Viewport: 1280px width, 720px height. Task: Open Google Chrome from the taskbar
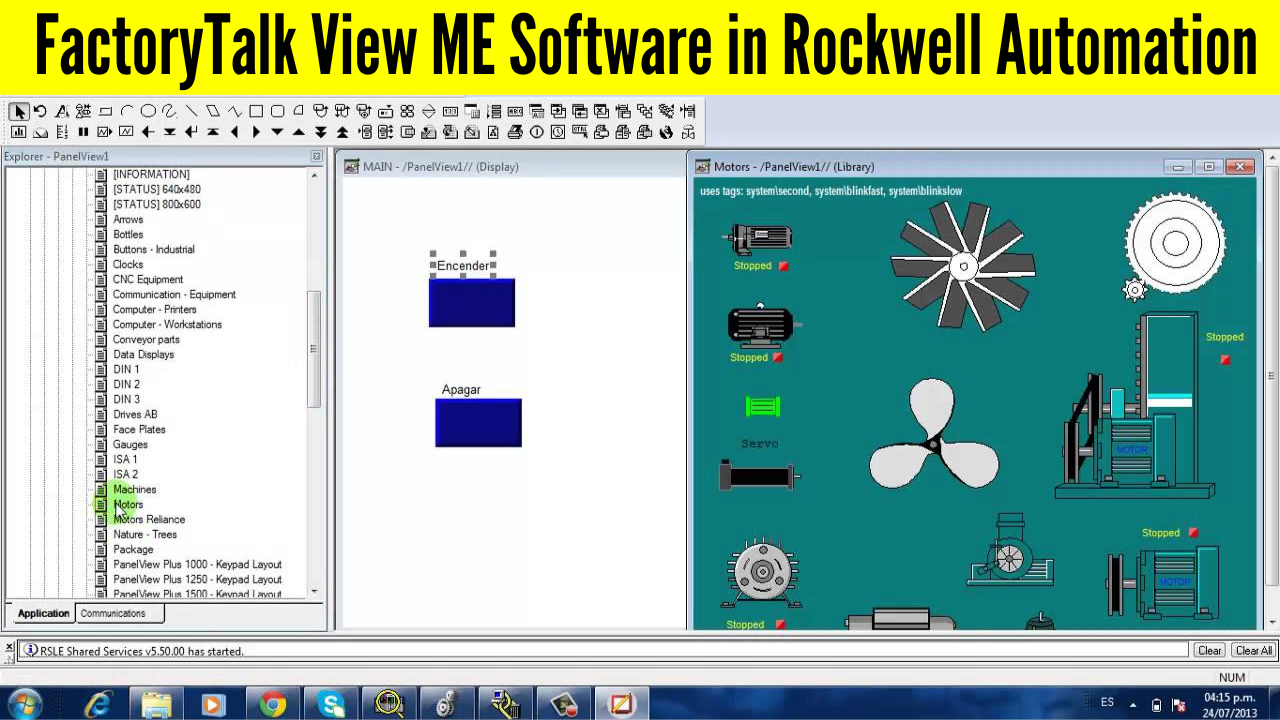pyautogui.click(x=272, y=704)
